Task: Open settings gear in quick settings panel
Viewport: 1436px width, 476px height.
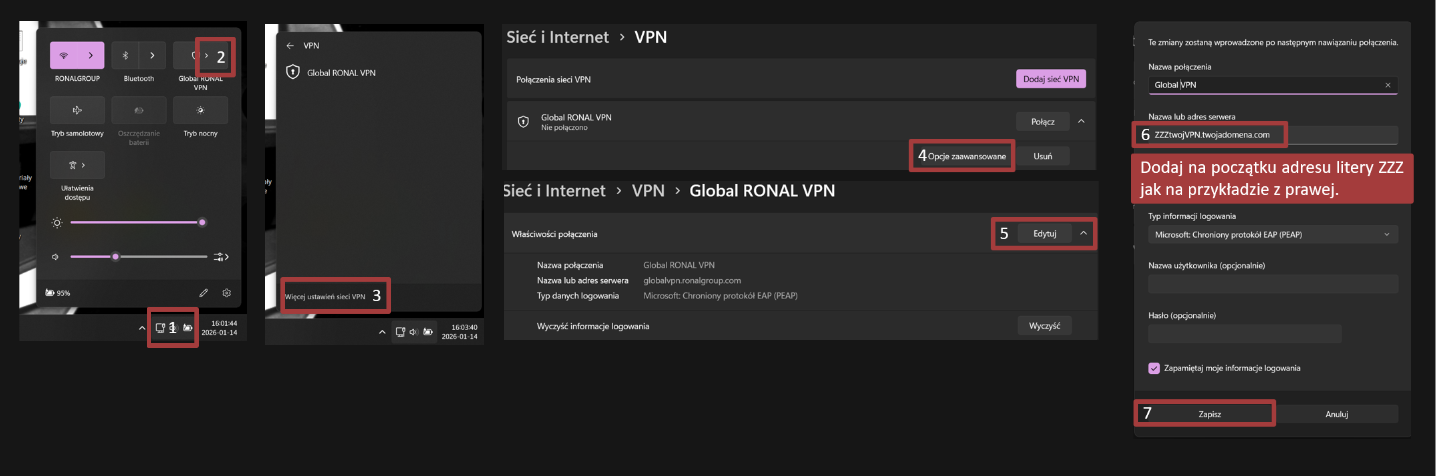Action: (x=227, y=293)
